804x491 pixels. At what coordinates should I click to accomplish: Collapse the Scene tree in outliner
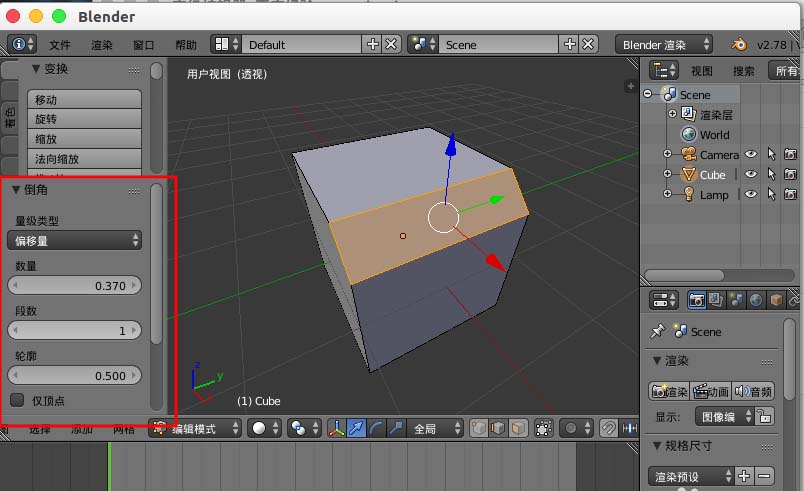(x=648, y=94)
